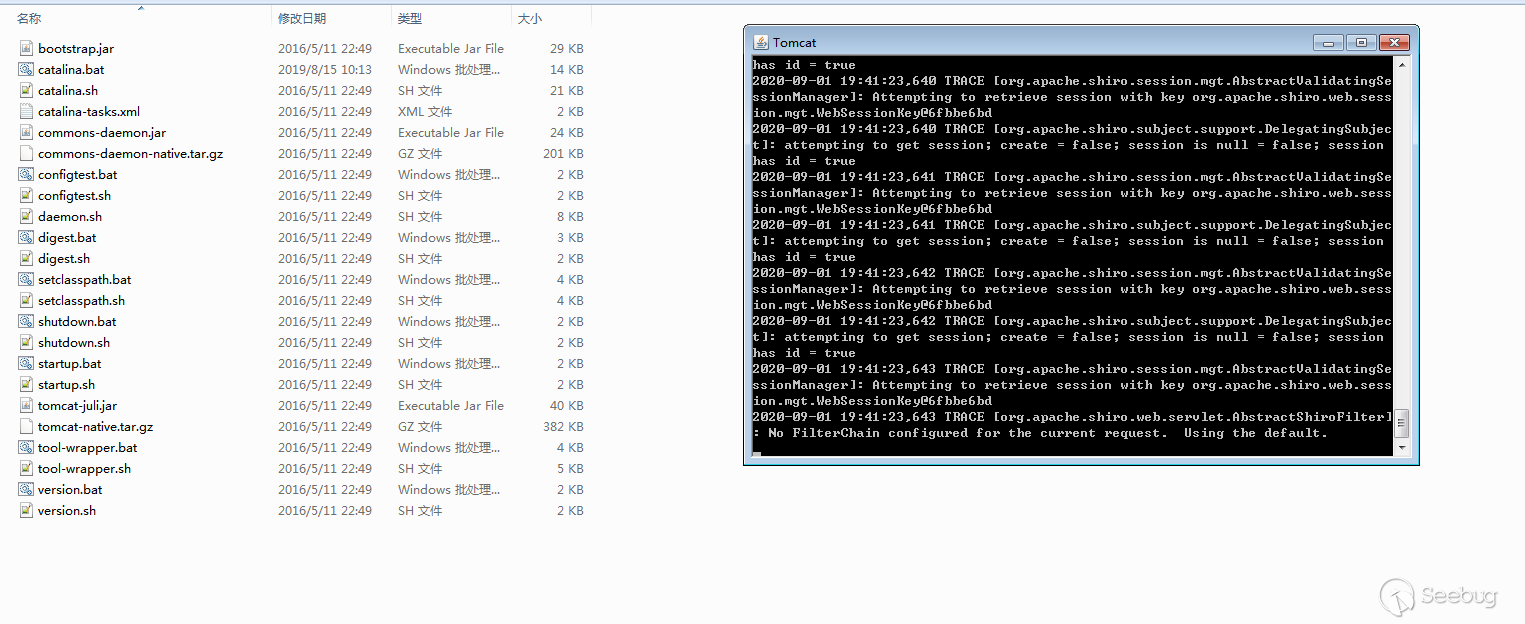Click the file name daemon.sh
The width and height of the screenshot is (1525, 624).
pos(70,216)
